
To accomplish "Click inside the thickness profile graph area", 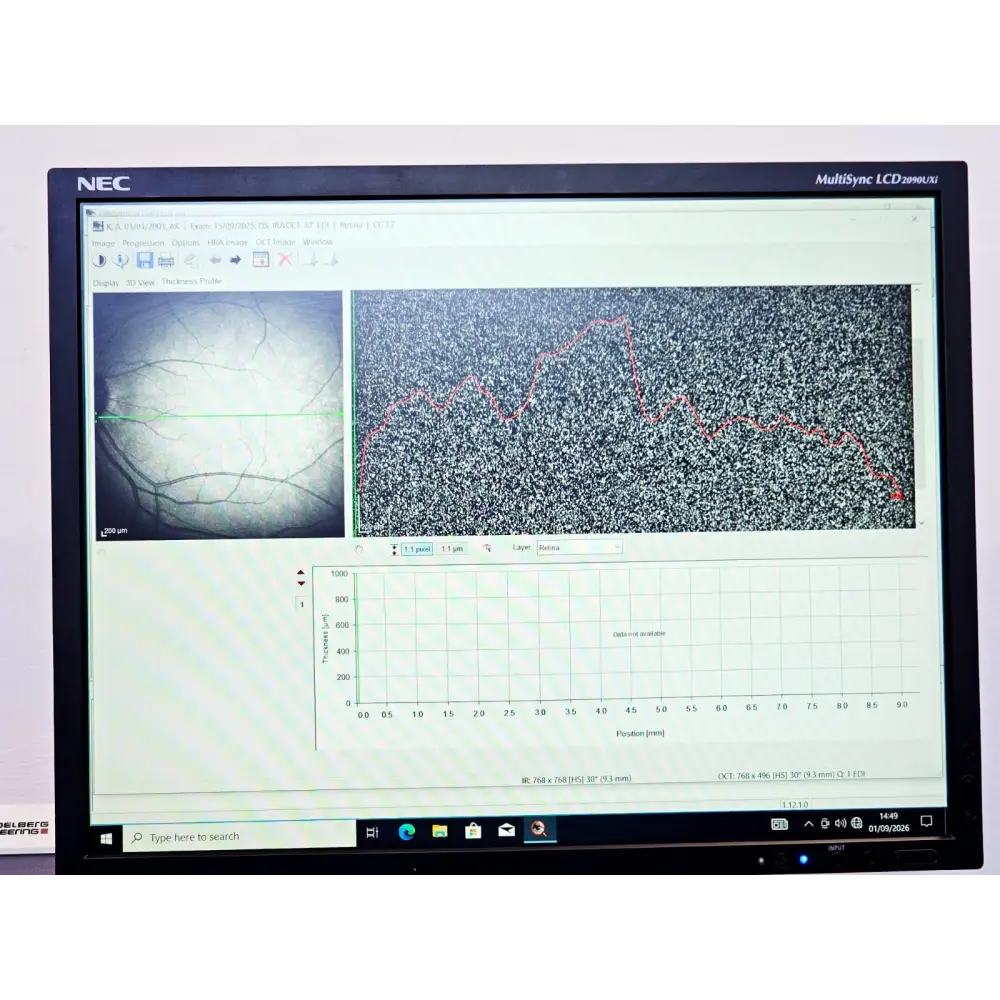I will (636, 635).
